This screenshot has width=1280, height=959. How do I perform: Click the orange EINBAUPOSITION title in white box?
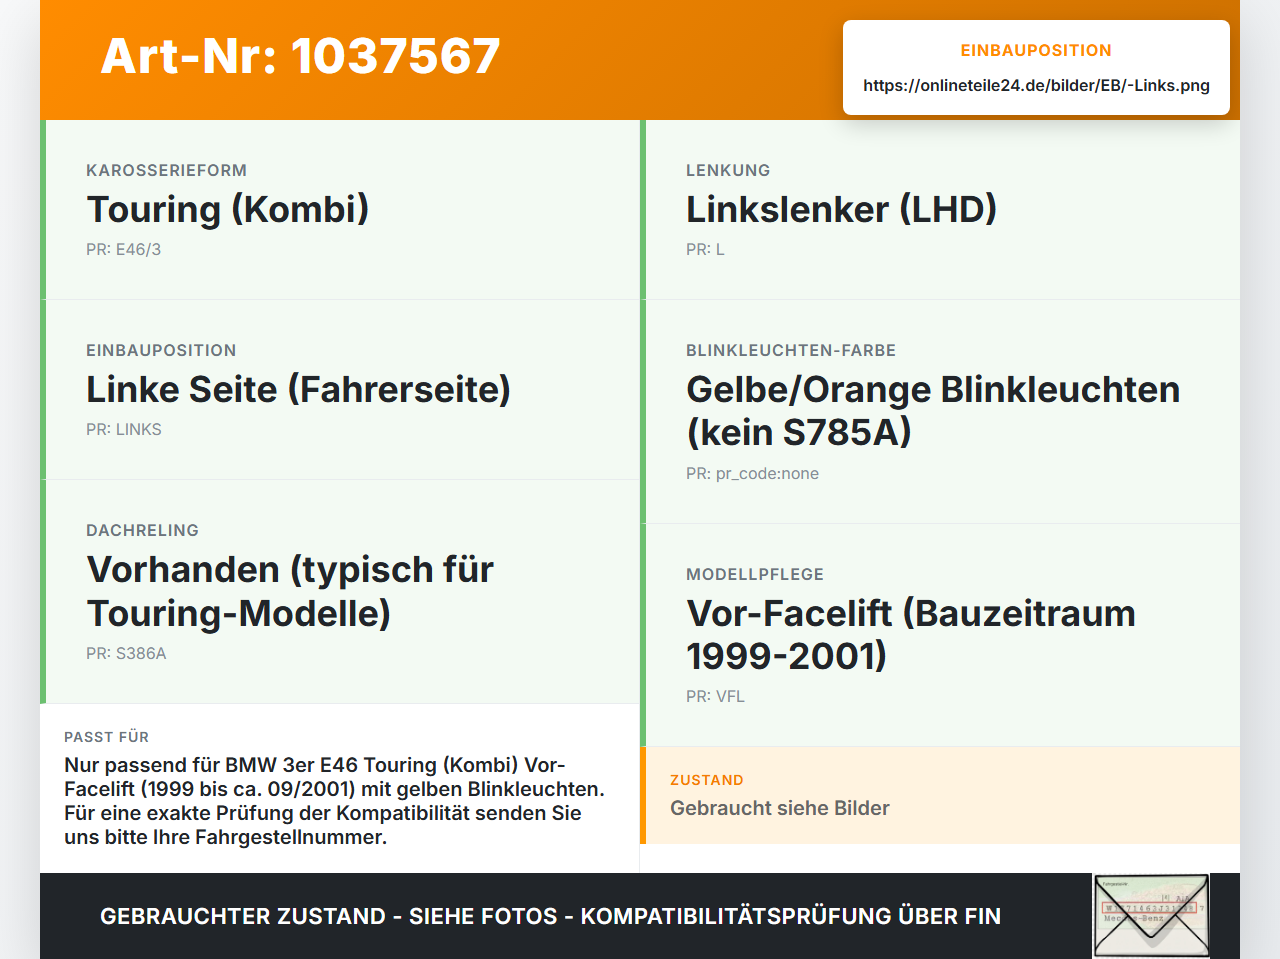(x=1036, y=51)
